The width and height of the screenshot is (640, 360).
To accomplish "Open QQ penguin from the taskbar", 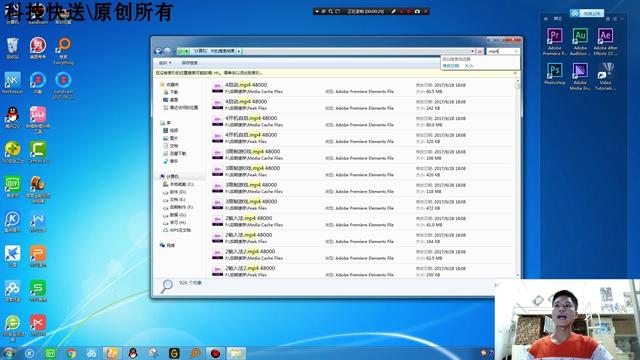I will 133,353.
